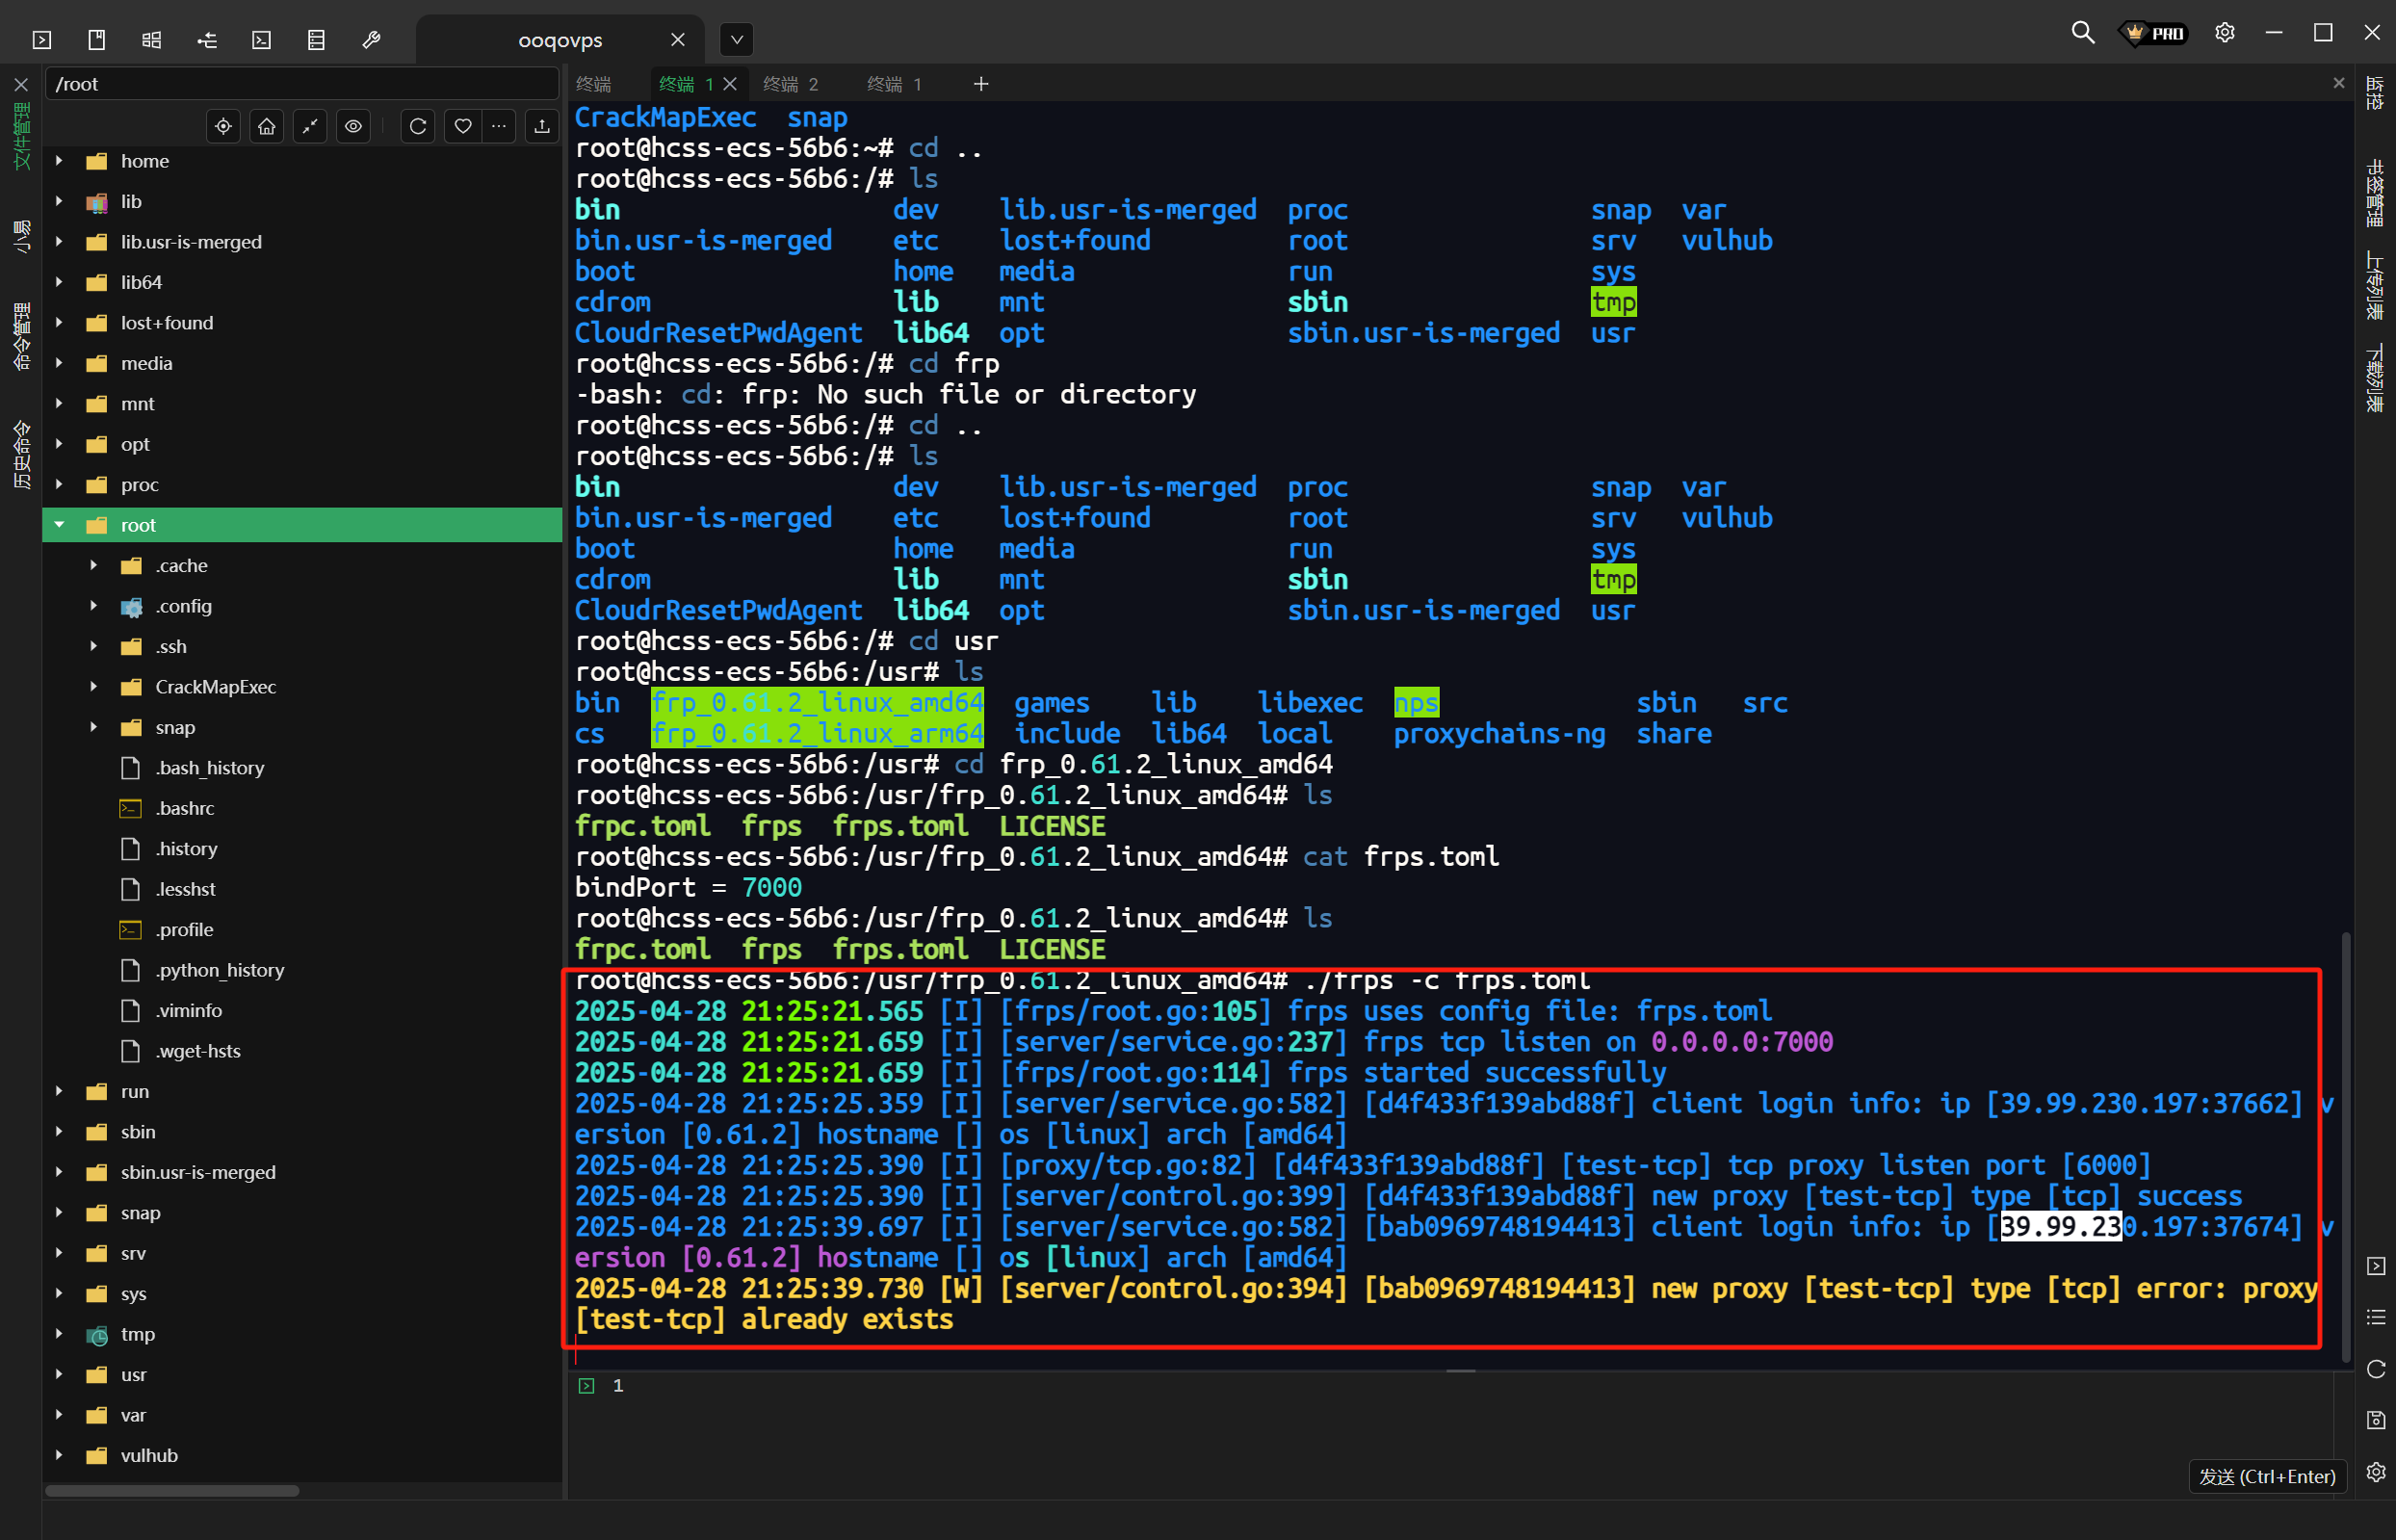Click the bookmark icon in top toolbar

pos(97,40)
